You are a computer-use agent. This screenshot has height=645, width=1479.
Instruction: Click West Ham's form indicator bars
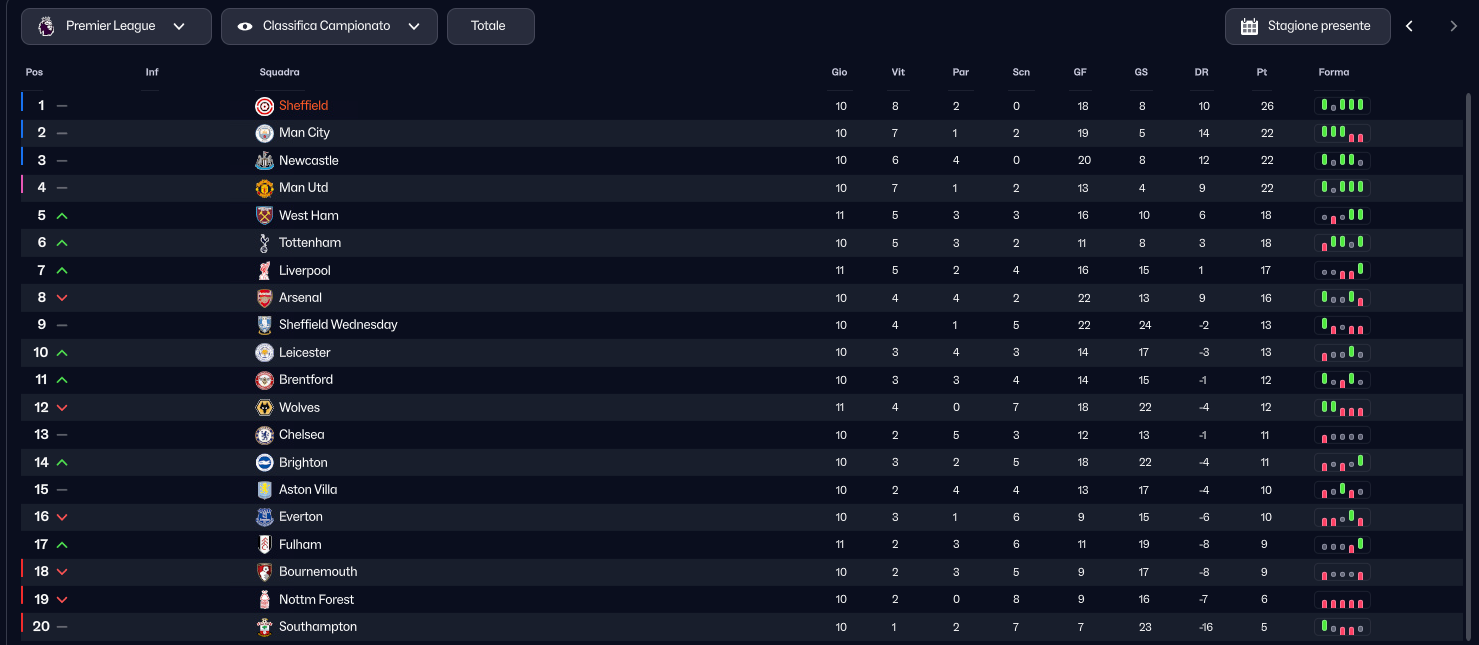point(1342,216)
